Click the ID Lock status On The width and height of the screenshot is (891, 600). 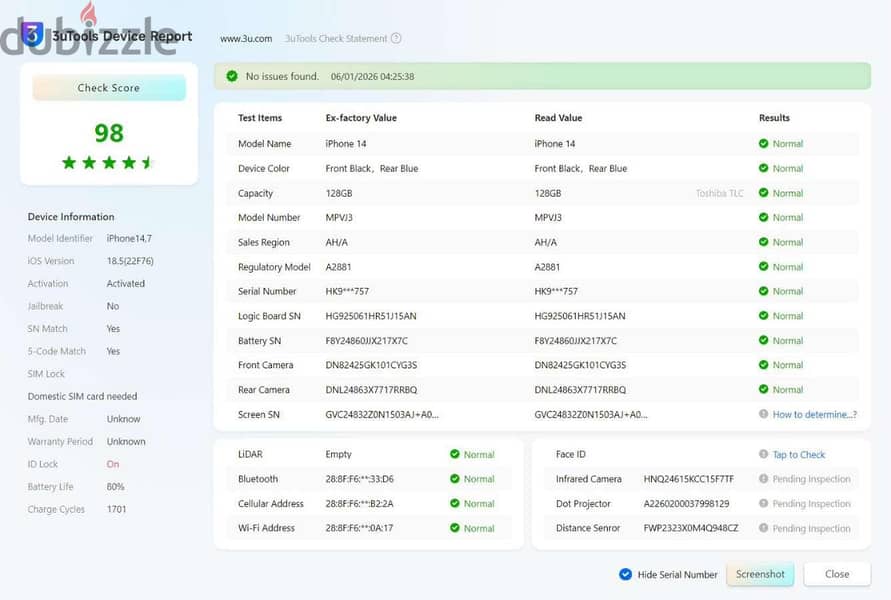113,464
